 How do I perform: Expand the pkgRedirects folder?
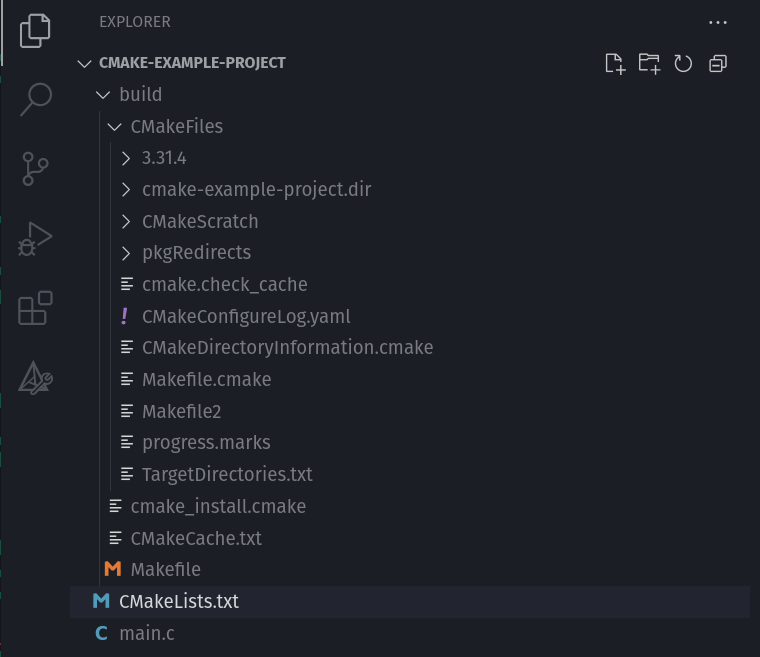196,253
